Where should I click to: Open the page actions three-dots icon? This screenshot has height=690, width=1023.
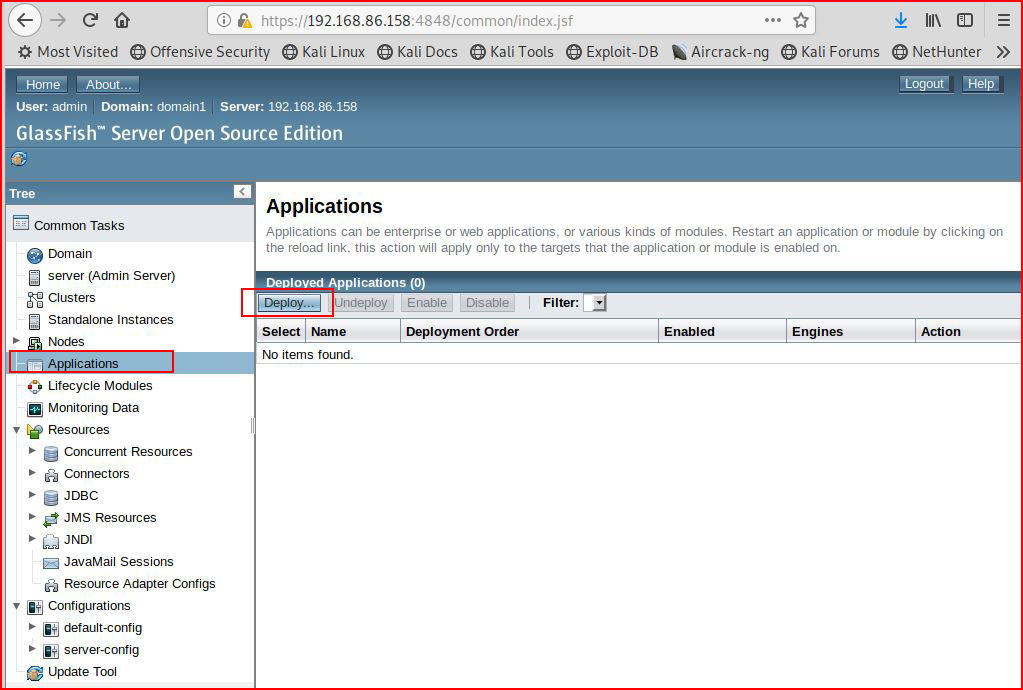click(772, 20)
